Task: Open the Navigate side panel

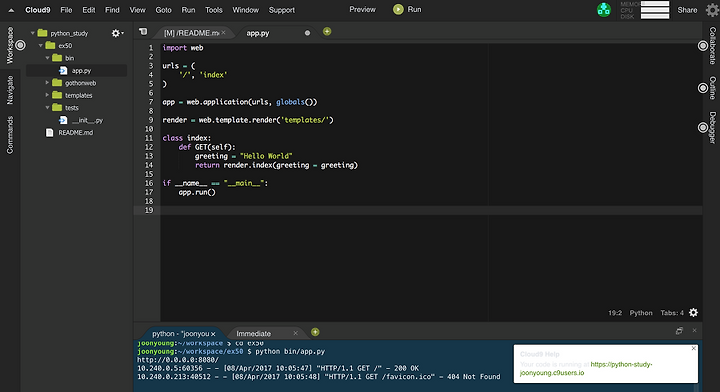Action: click(x=10, y=90)
